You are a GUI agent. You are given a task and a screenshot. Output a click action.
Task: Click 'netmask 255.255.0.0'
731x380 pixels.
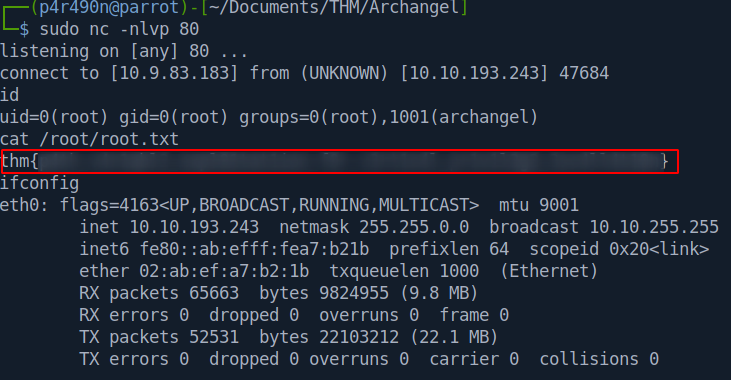coord(374,227)
